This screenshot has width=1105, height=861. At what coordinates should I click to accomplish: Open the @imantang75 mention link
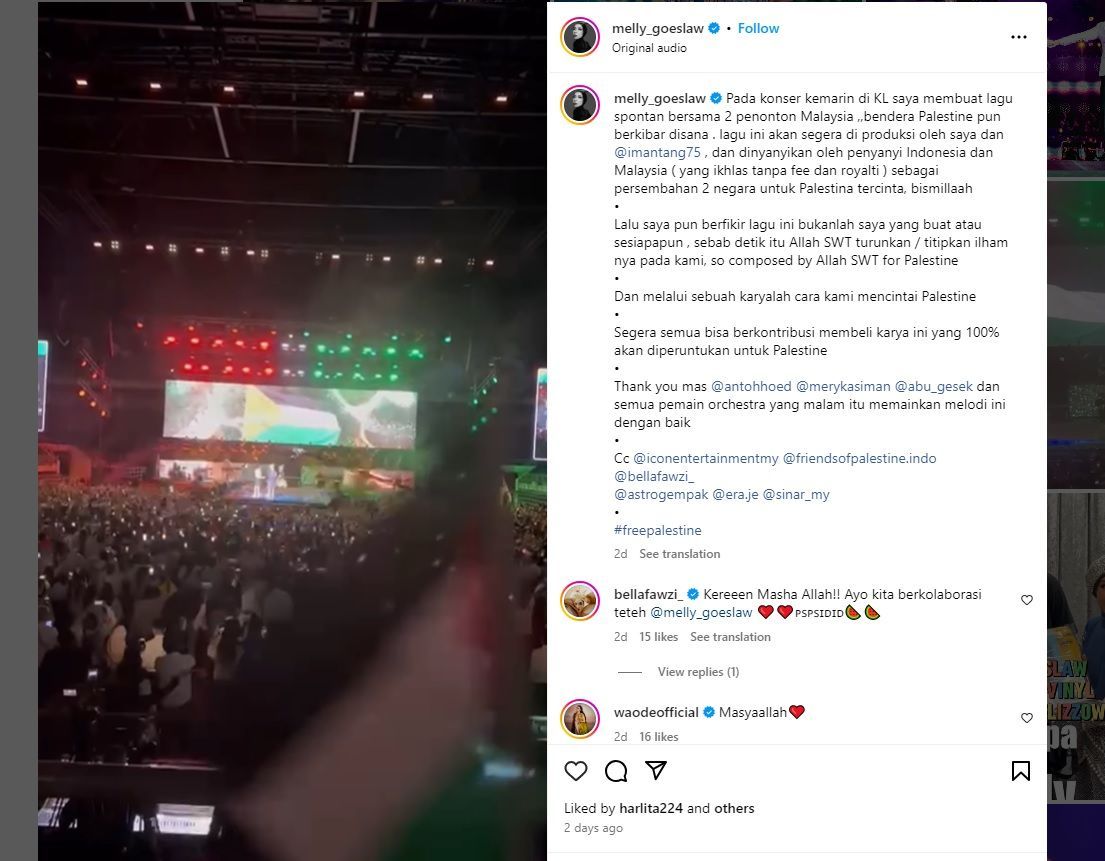[x=658, y=152]
